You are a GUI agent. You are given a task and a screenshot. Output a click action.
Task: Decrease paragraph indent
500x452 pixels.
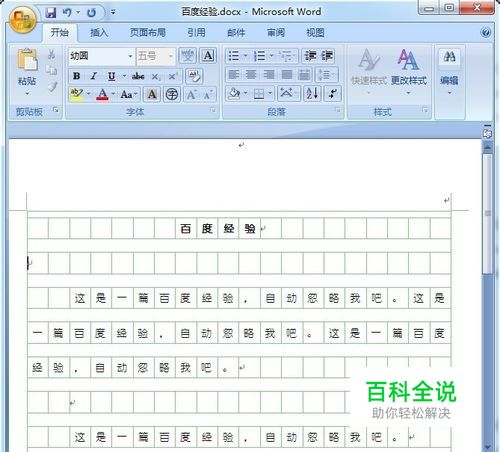[x=310, y=56]
